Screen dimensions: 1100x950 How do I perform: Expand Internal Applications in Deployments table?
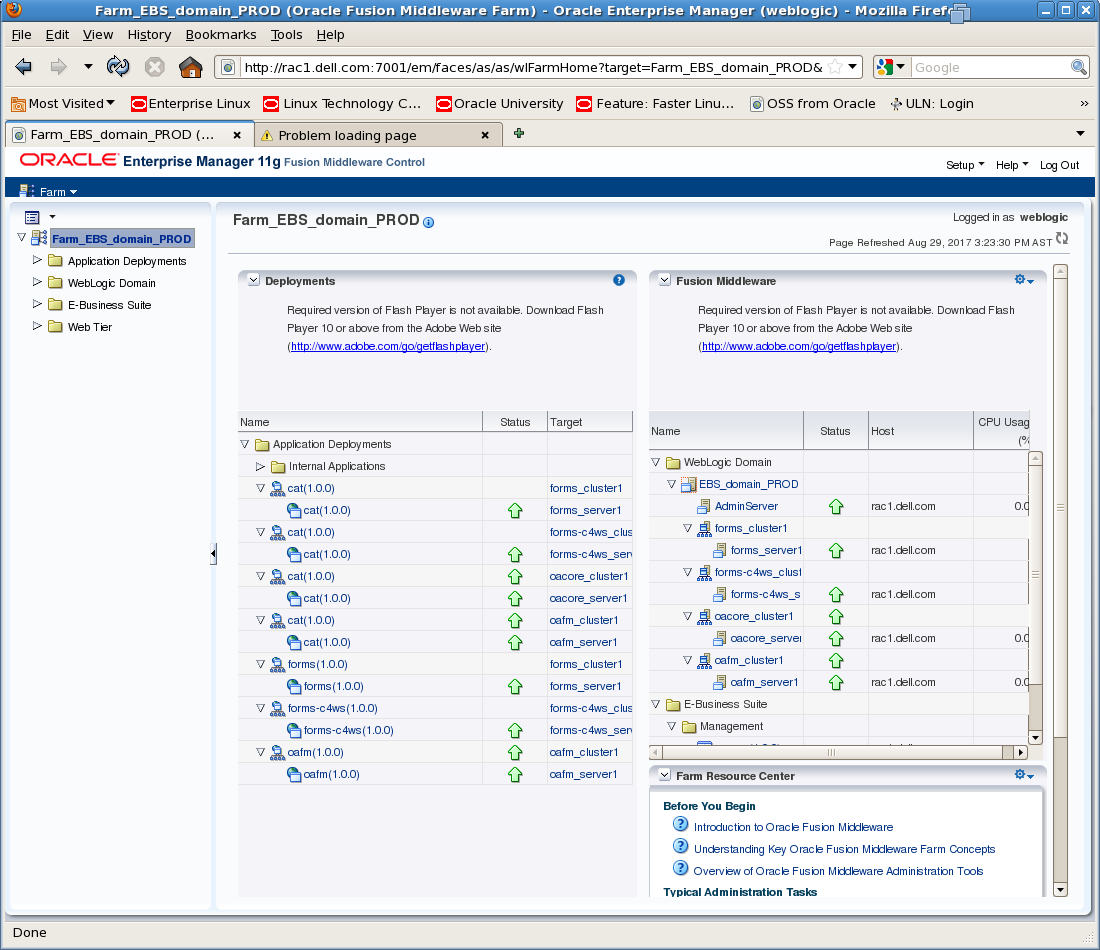[x=260, y=467]
